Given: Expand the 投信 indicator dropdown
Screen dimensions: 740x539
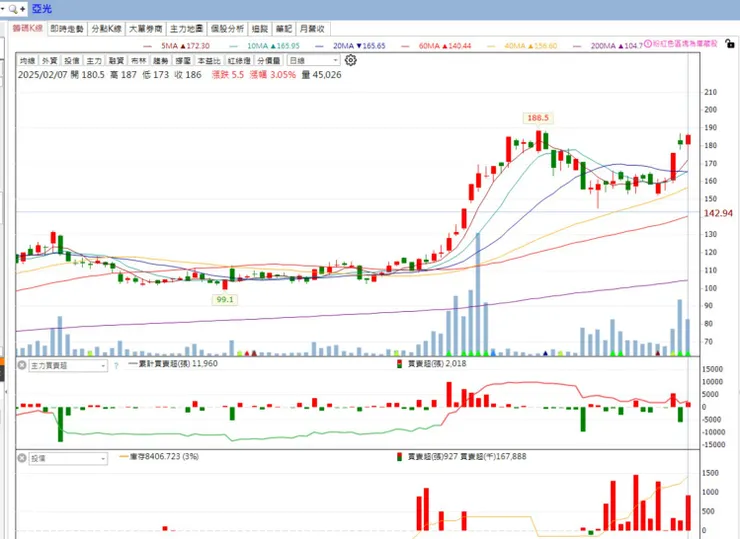Looking at the screenshot, I should click(x=68, y=458).
